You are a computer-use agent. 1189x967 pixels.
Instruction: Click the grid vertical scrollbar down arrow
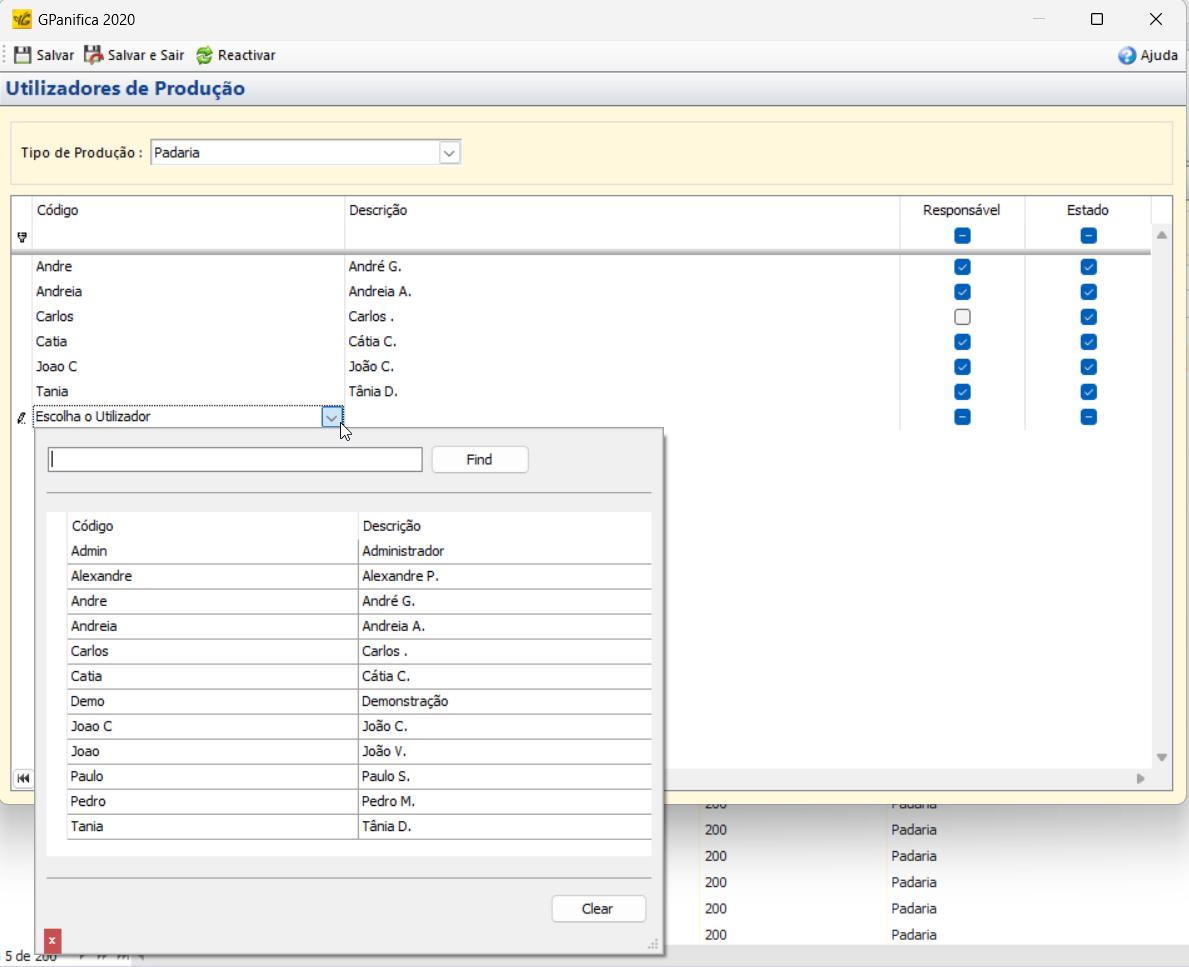click(x=1161, y=757)
